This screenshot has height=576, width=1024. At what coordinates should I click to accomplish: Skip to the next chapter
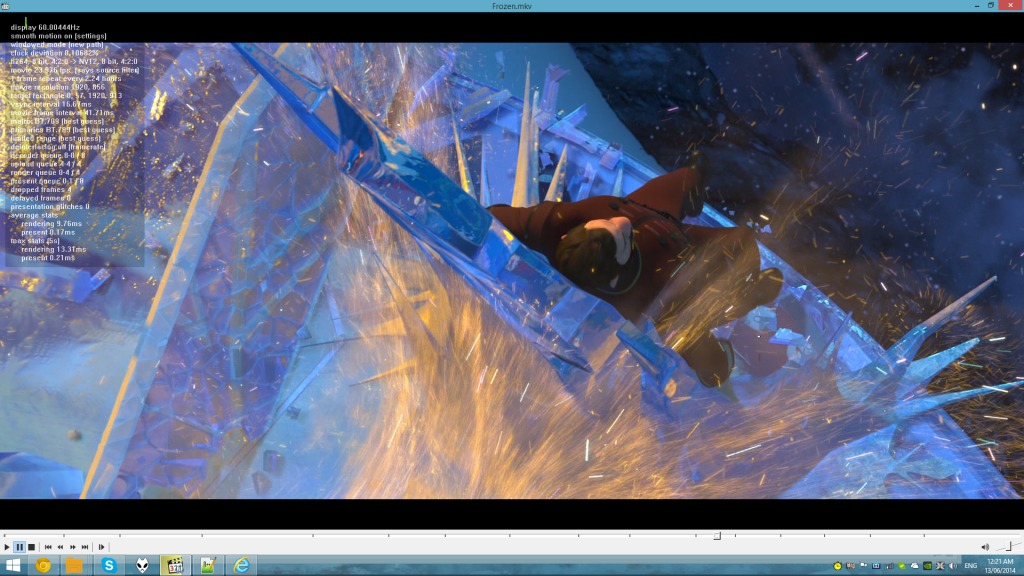[85, 547]
